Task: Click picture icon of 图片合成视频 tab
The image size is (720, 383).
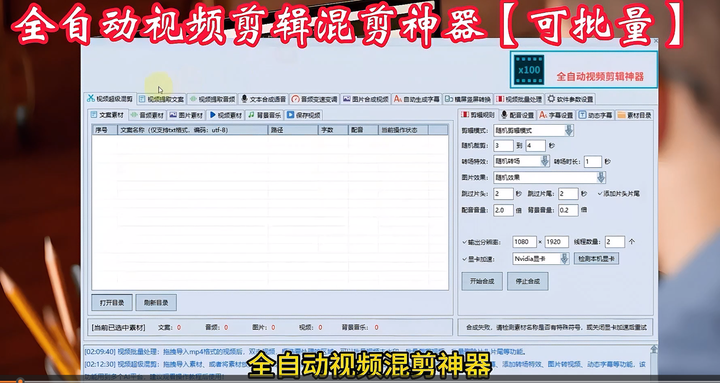Action: [x=346, y=99]
